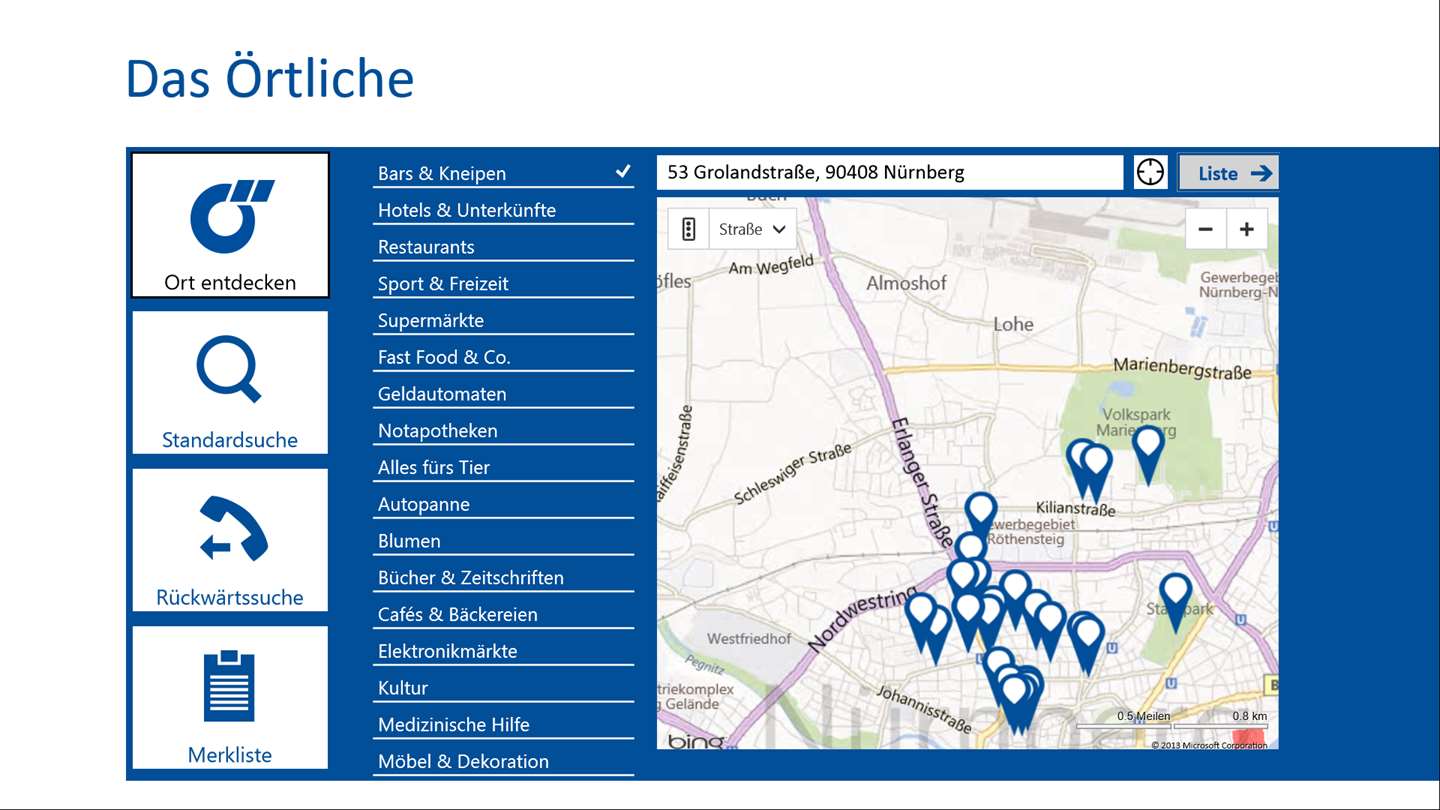Choose Bücher & Zeitschriften category
The height and width of the screenshot is (810, 1440).
click(504, 577)
